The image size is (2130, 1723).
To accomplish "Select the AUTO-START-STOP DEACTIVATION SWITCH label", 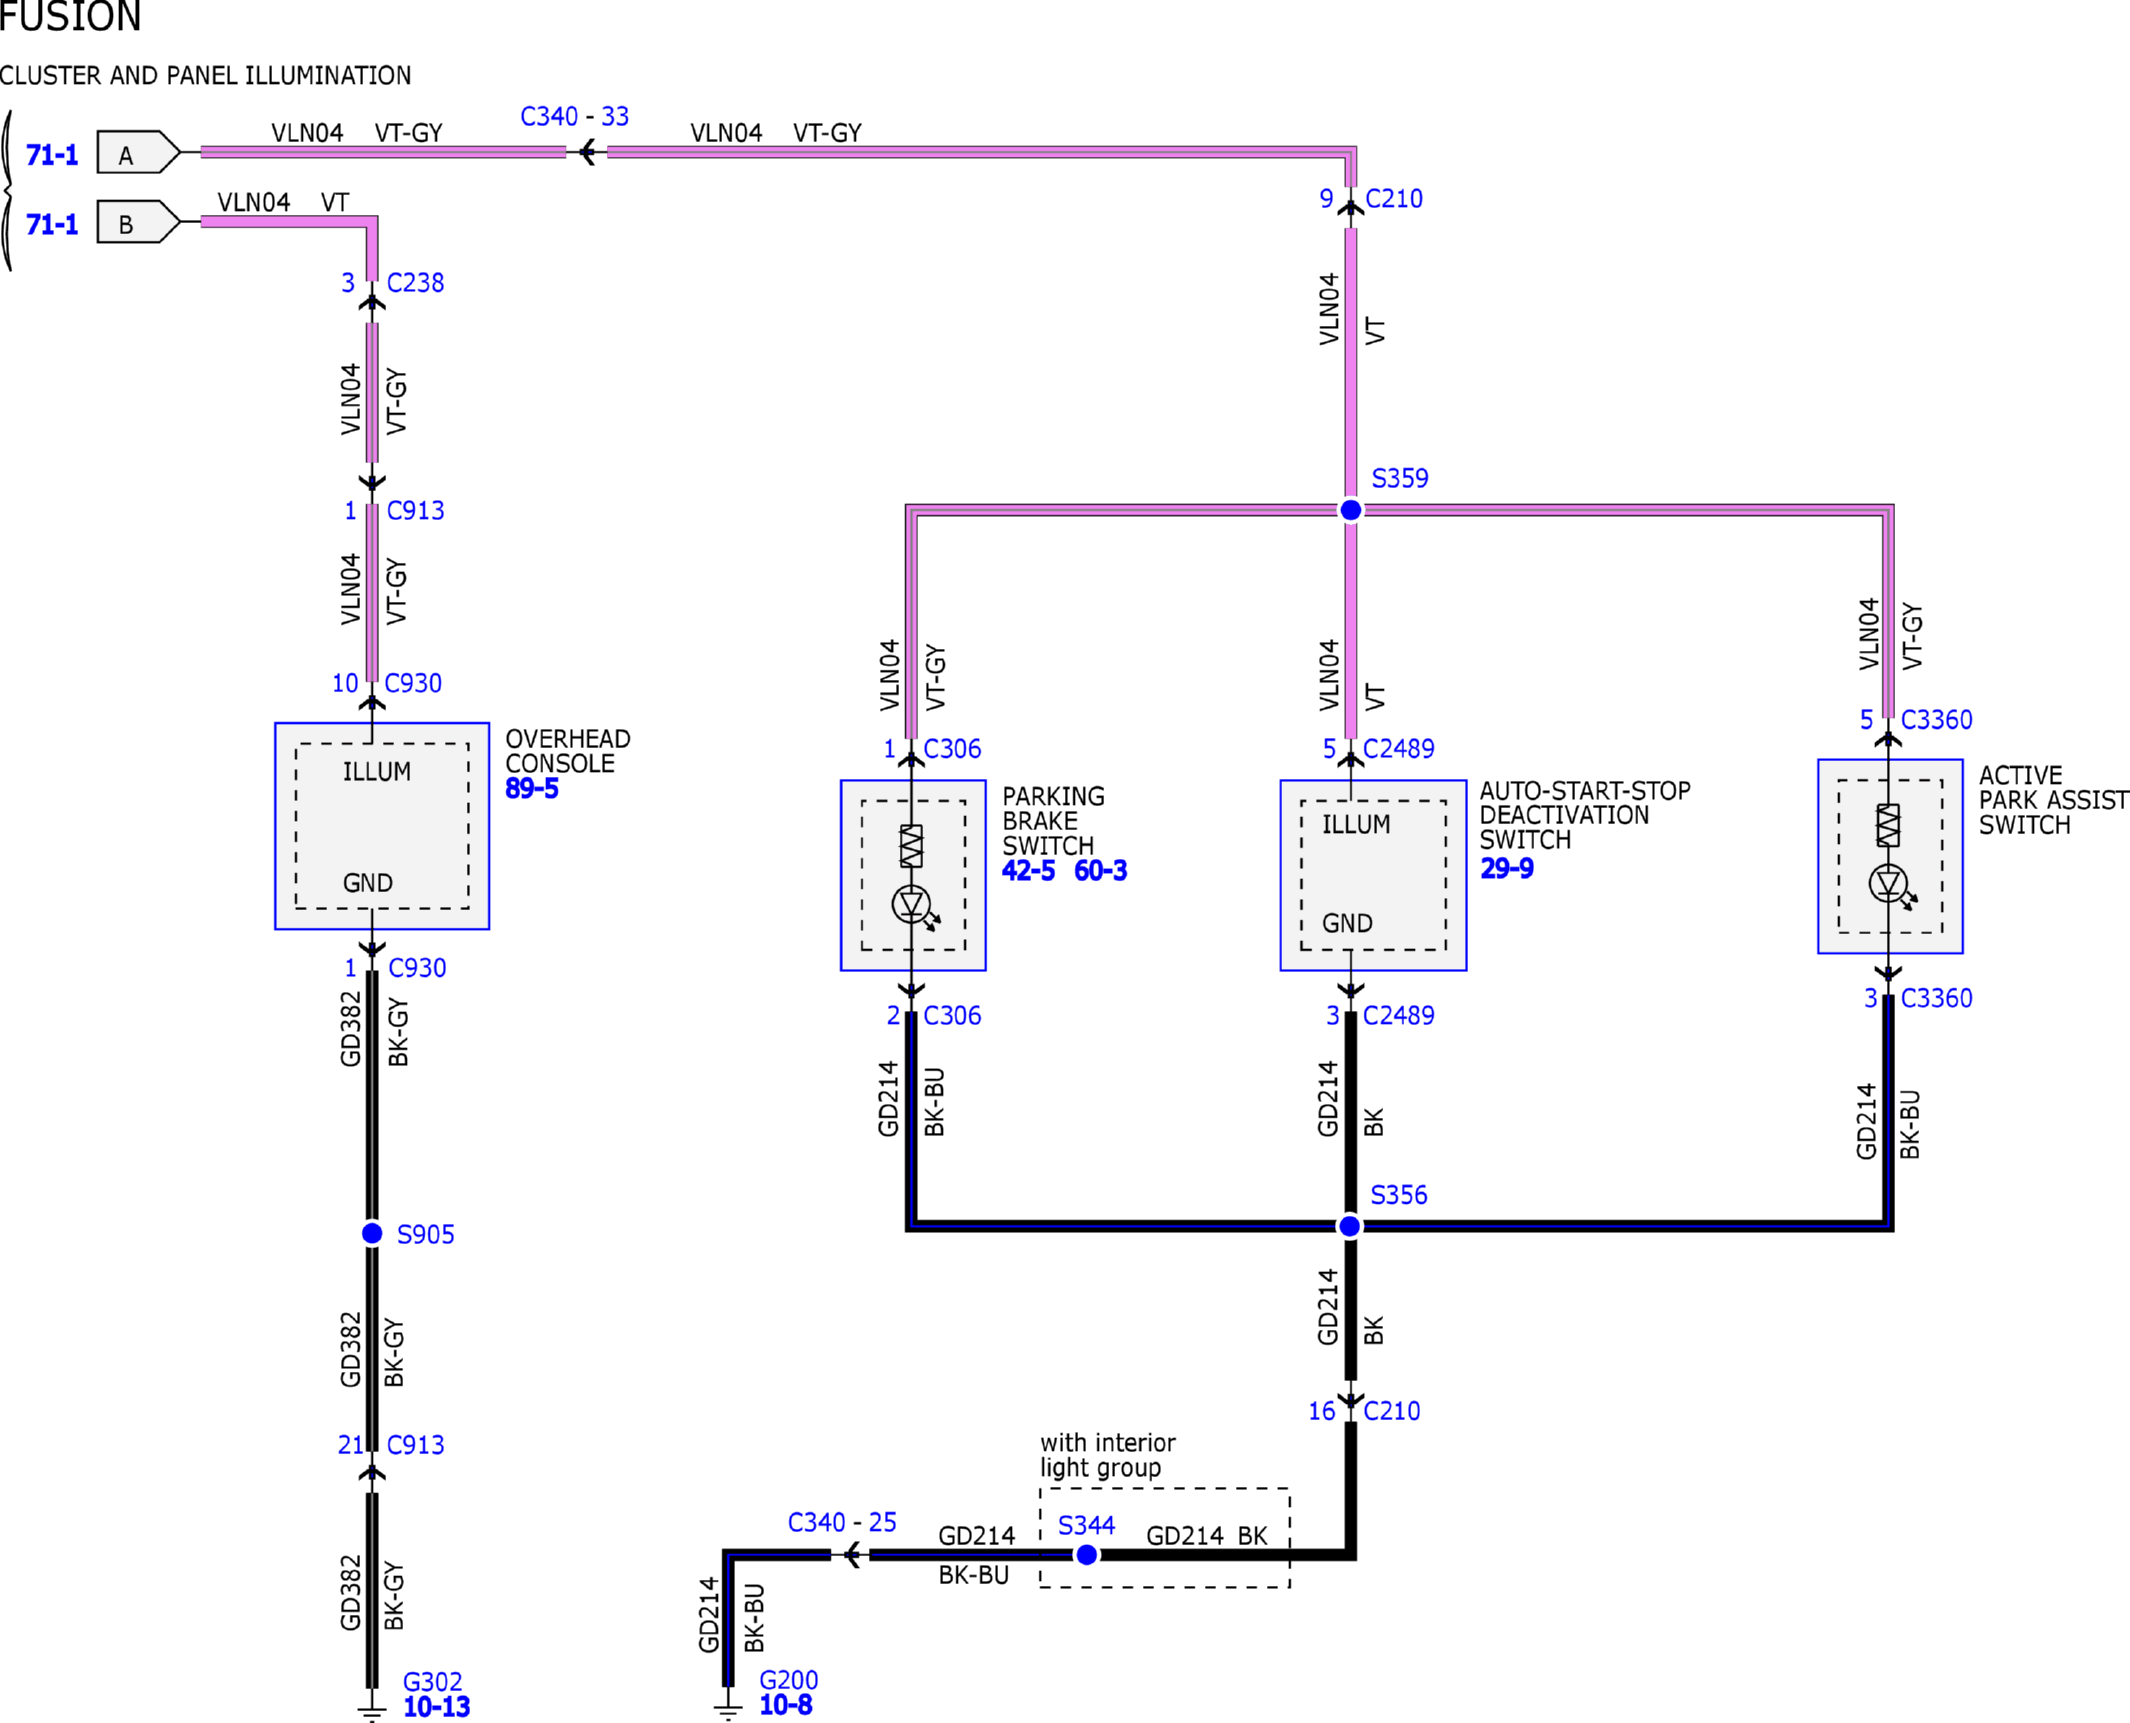I will tap(1585, 816).
